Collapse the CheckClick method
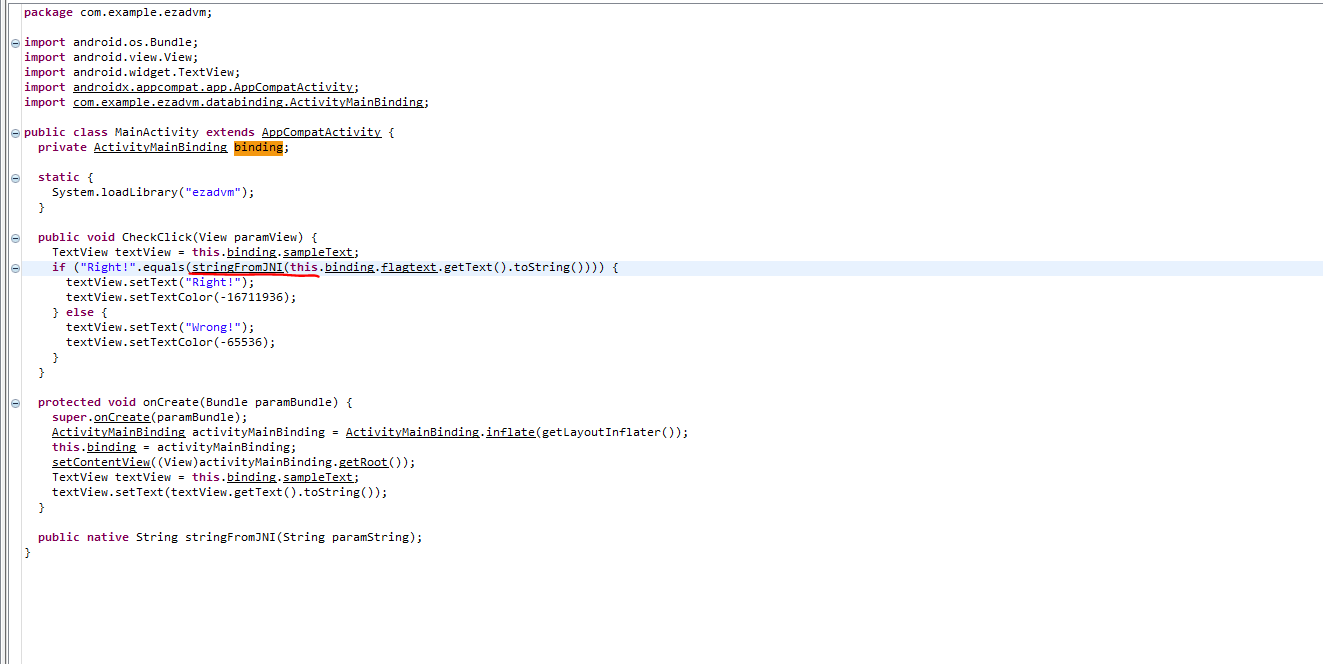The image size is (1323, 664). tap(15, 238)
